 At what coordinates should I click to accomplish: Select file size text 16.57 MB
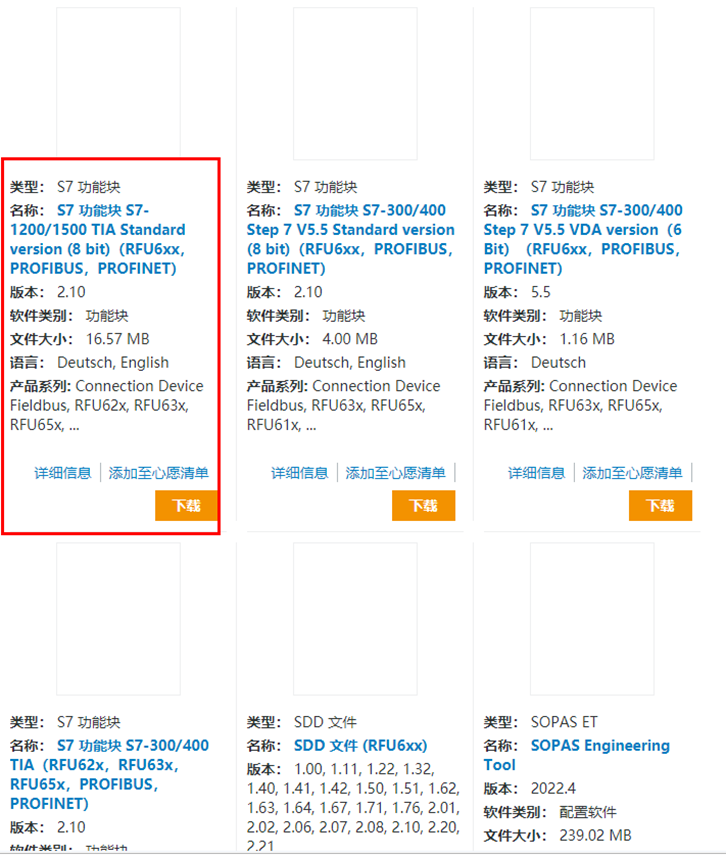click(x=118, y=339)
